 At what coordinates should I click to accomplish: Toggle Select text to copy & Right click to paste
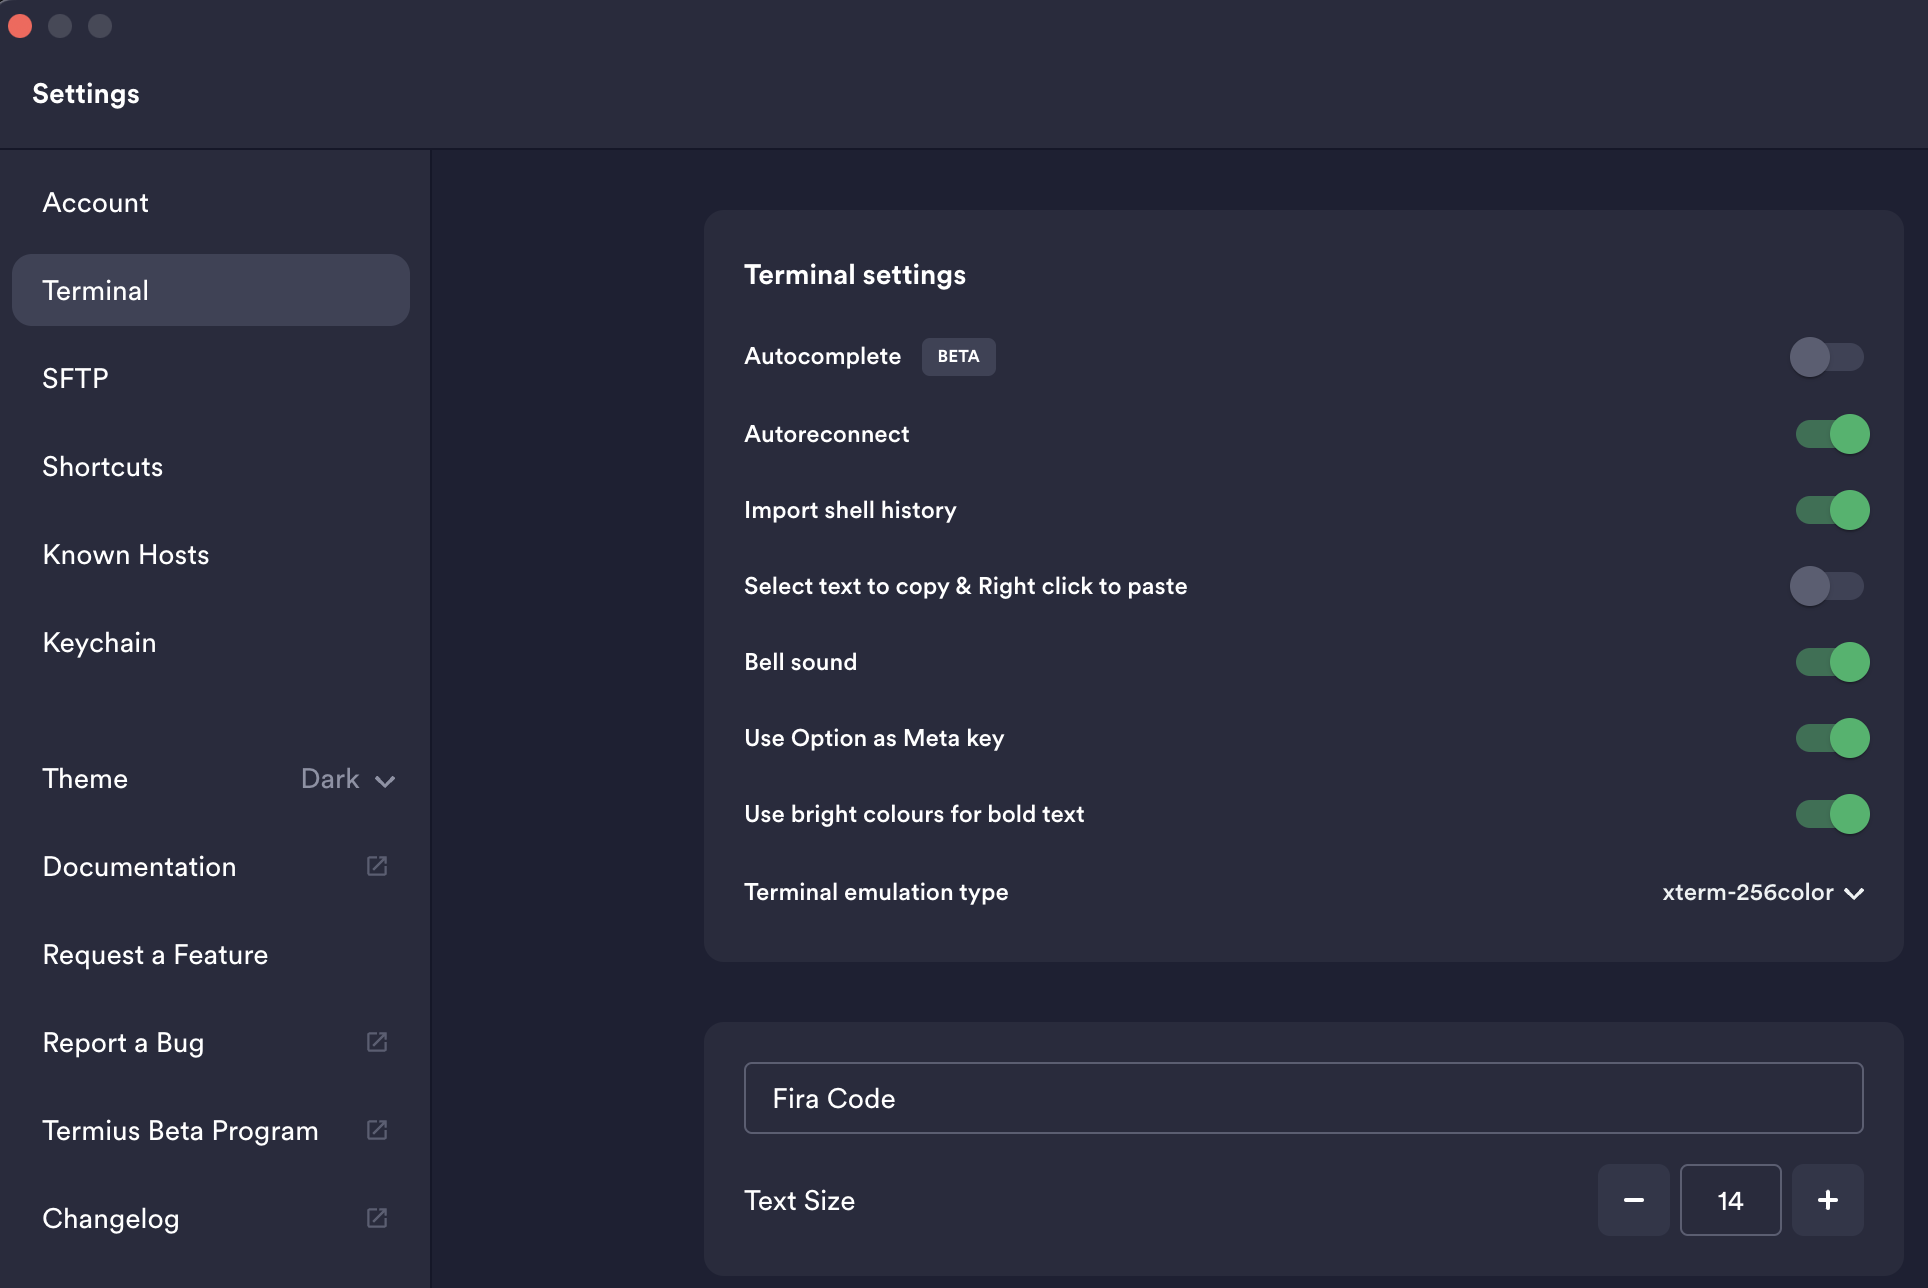click(1827, 586)
